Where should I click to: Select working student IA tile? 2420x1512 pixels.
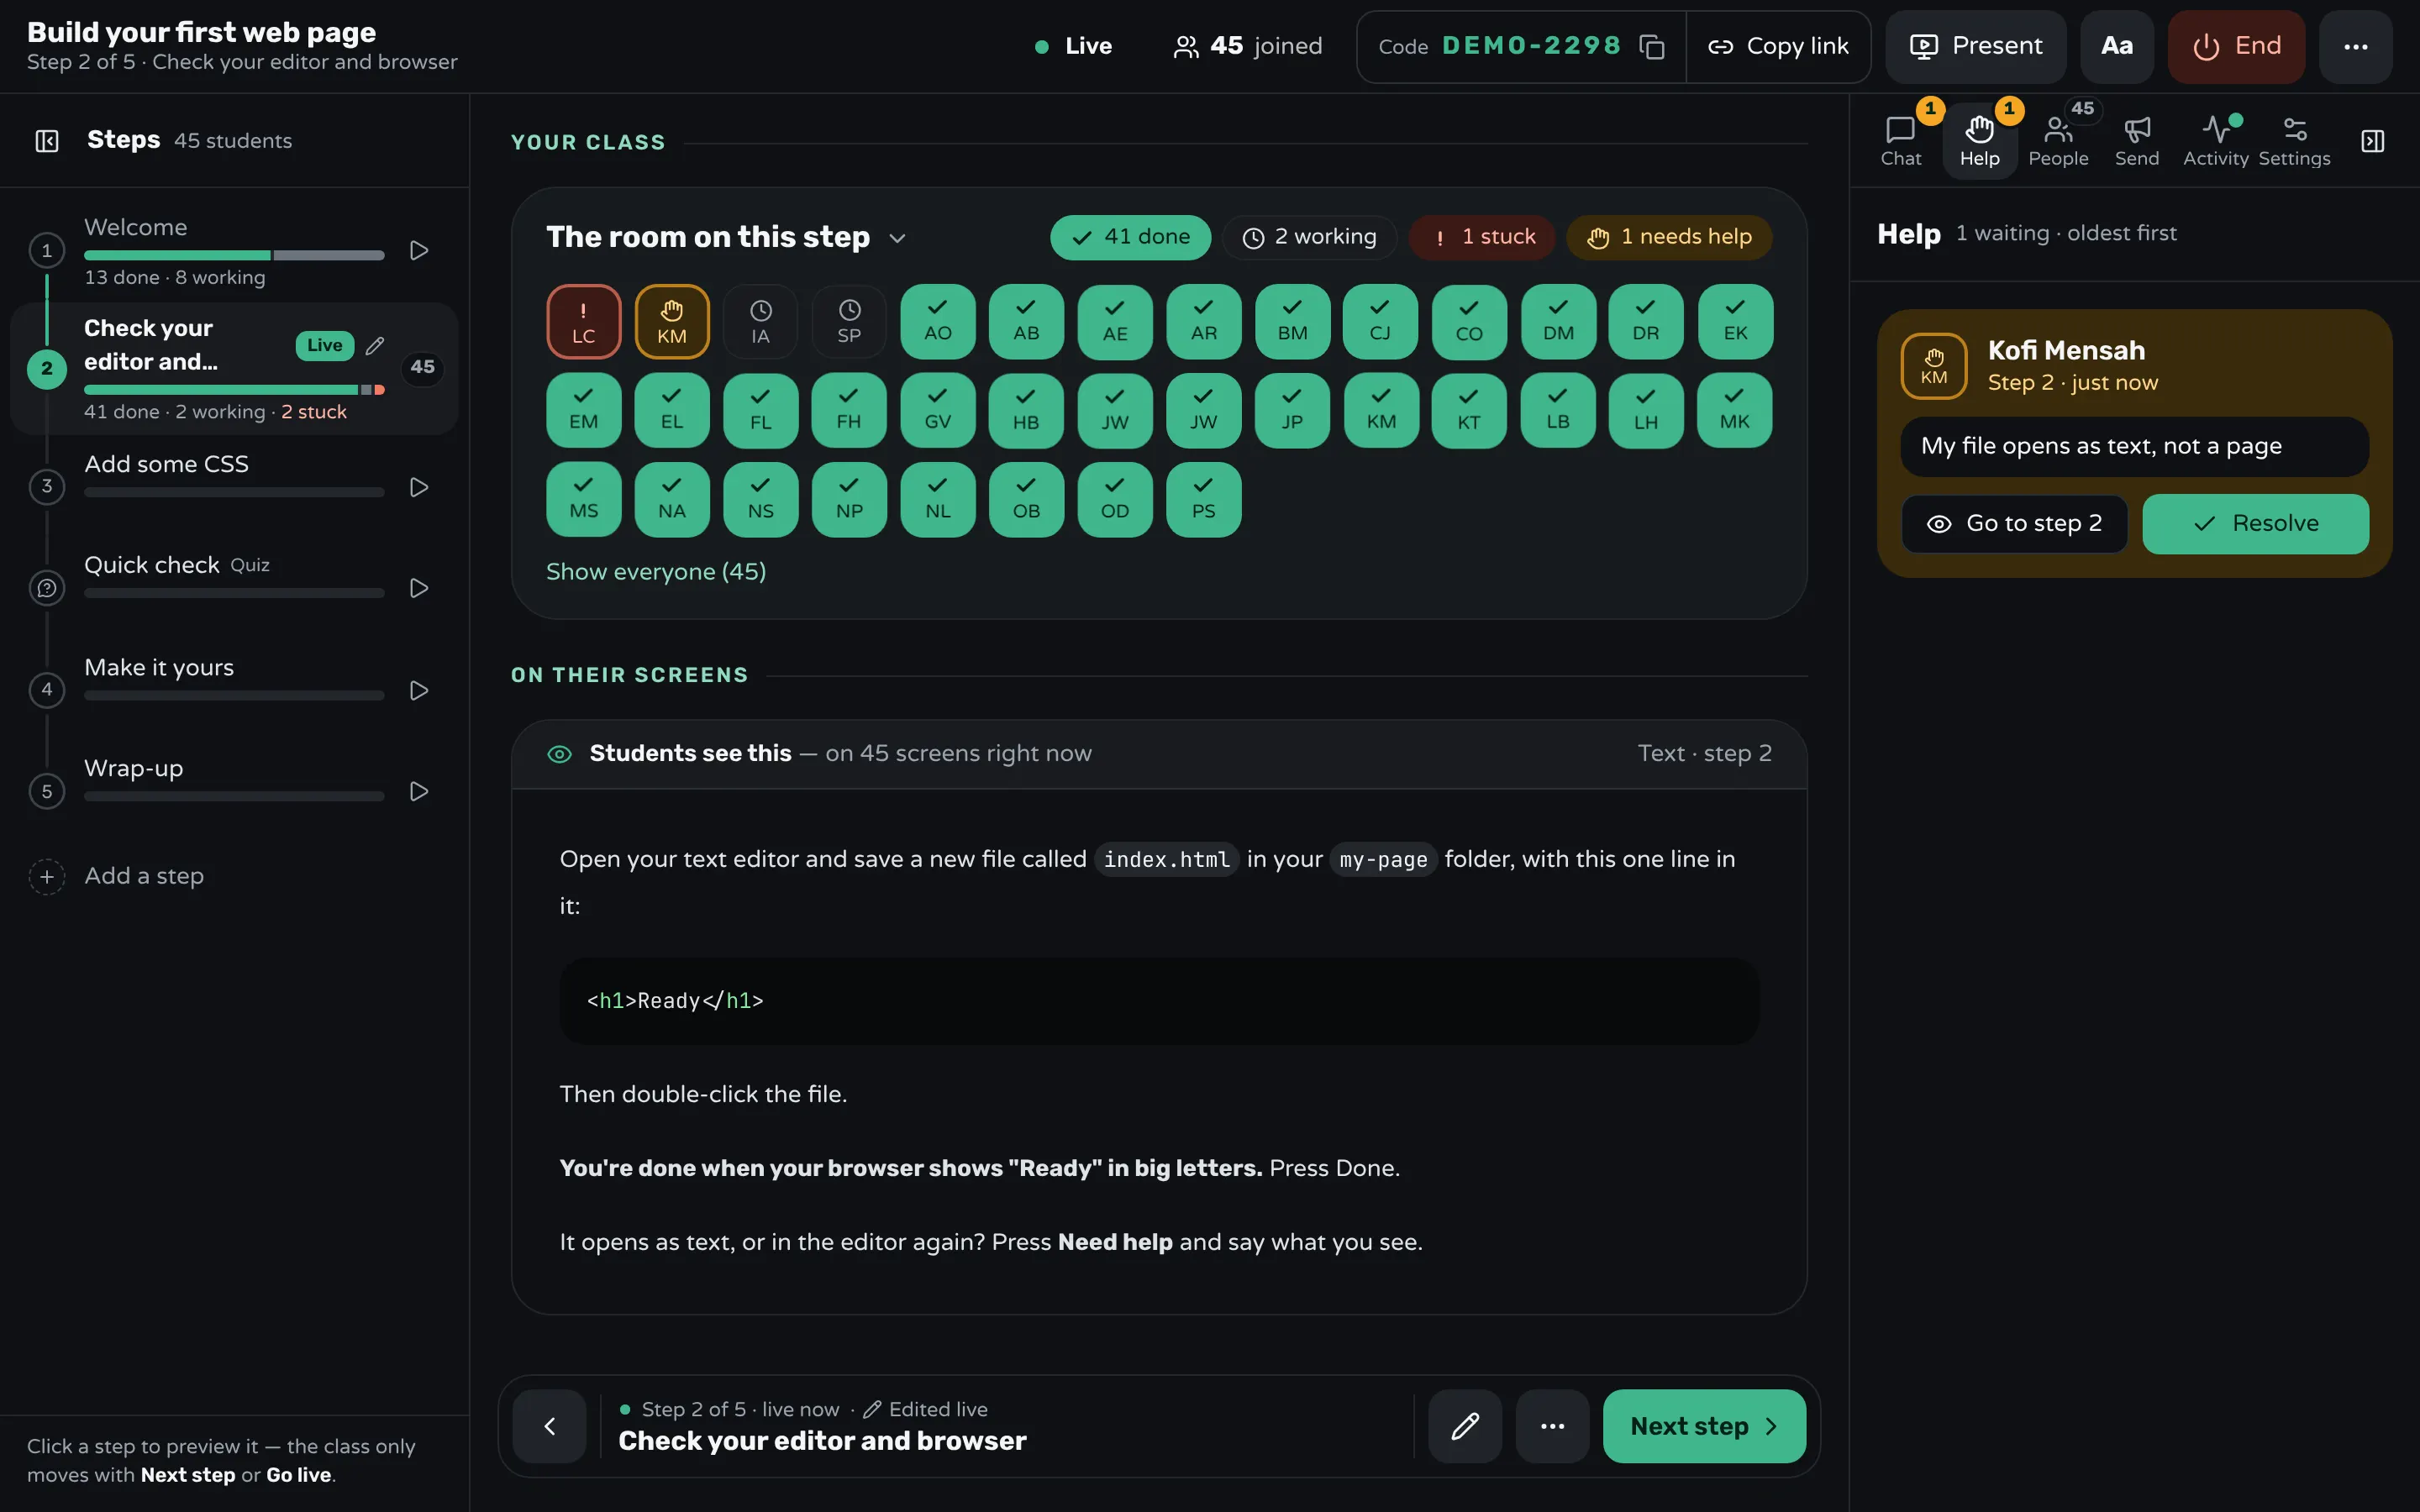tap(761, 322)
